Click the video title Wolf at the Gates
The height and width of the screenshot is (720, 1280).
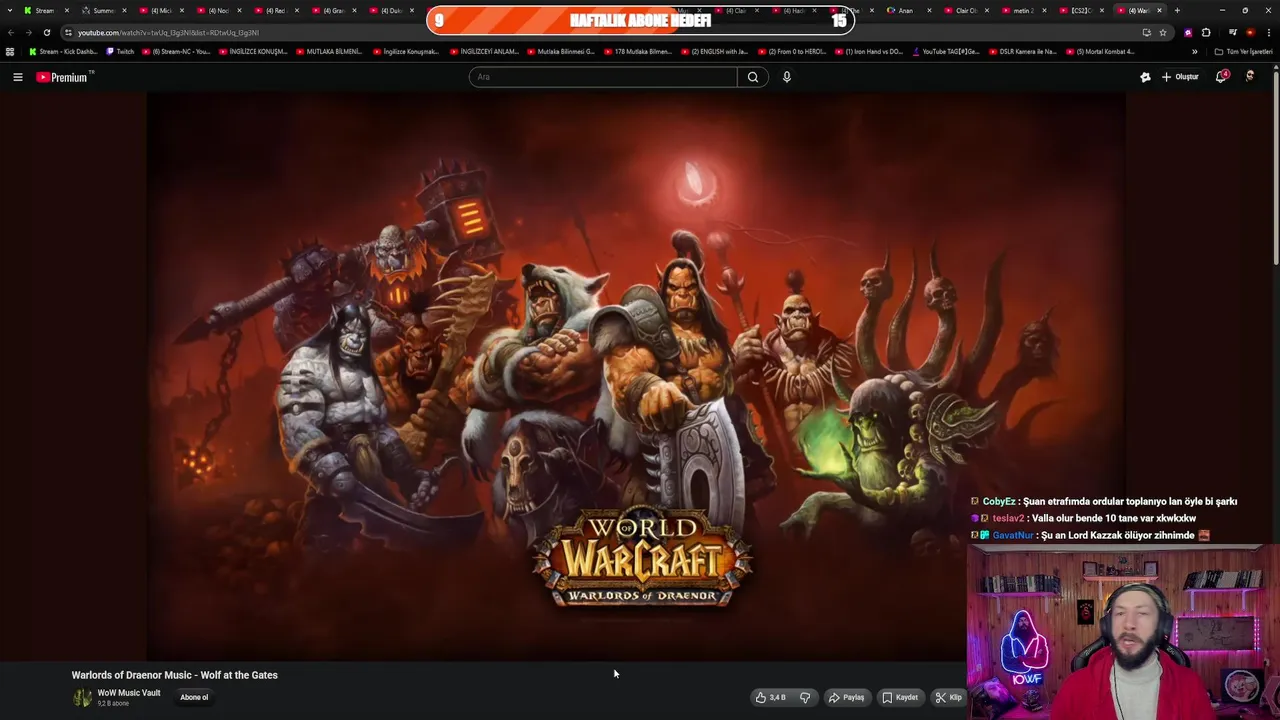[x=174, y=675]
